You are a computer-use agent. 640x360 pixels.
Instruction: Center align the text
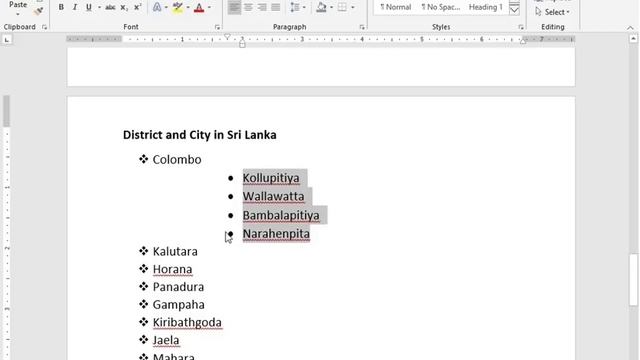click(248, 7)
